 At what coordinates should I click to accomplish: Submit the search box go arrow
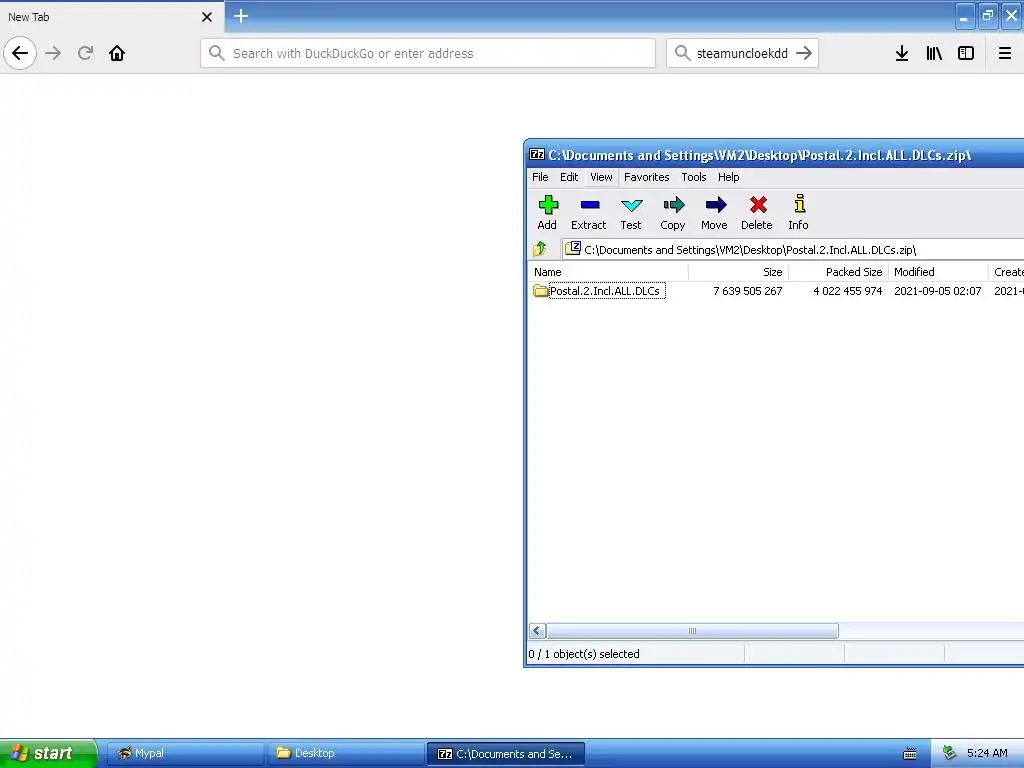[804, 53]
